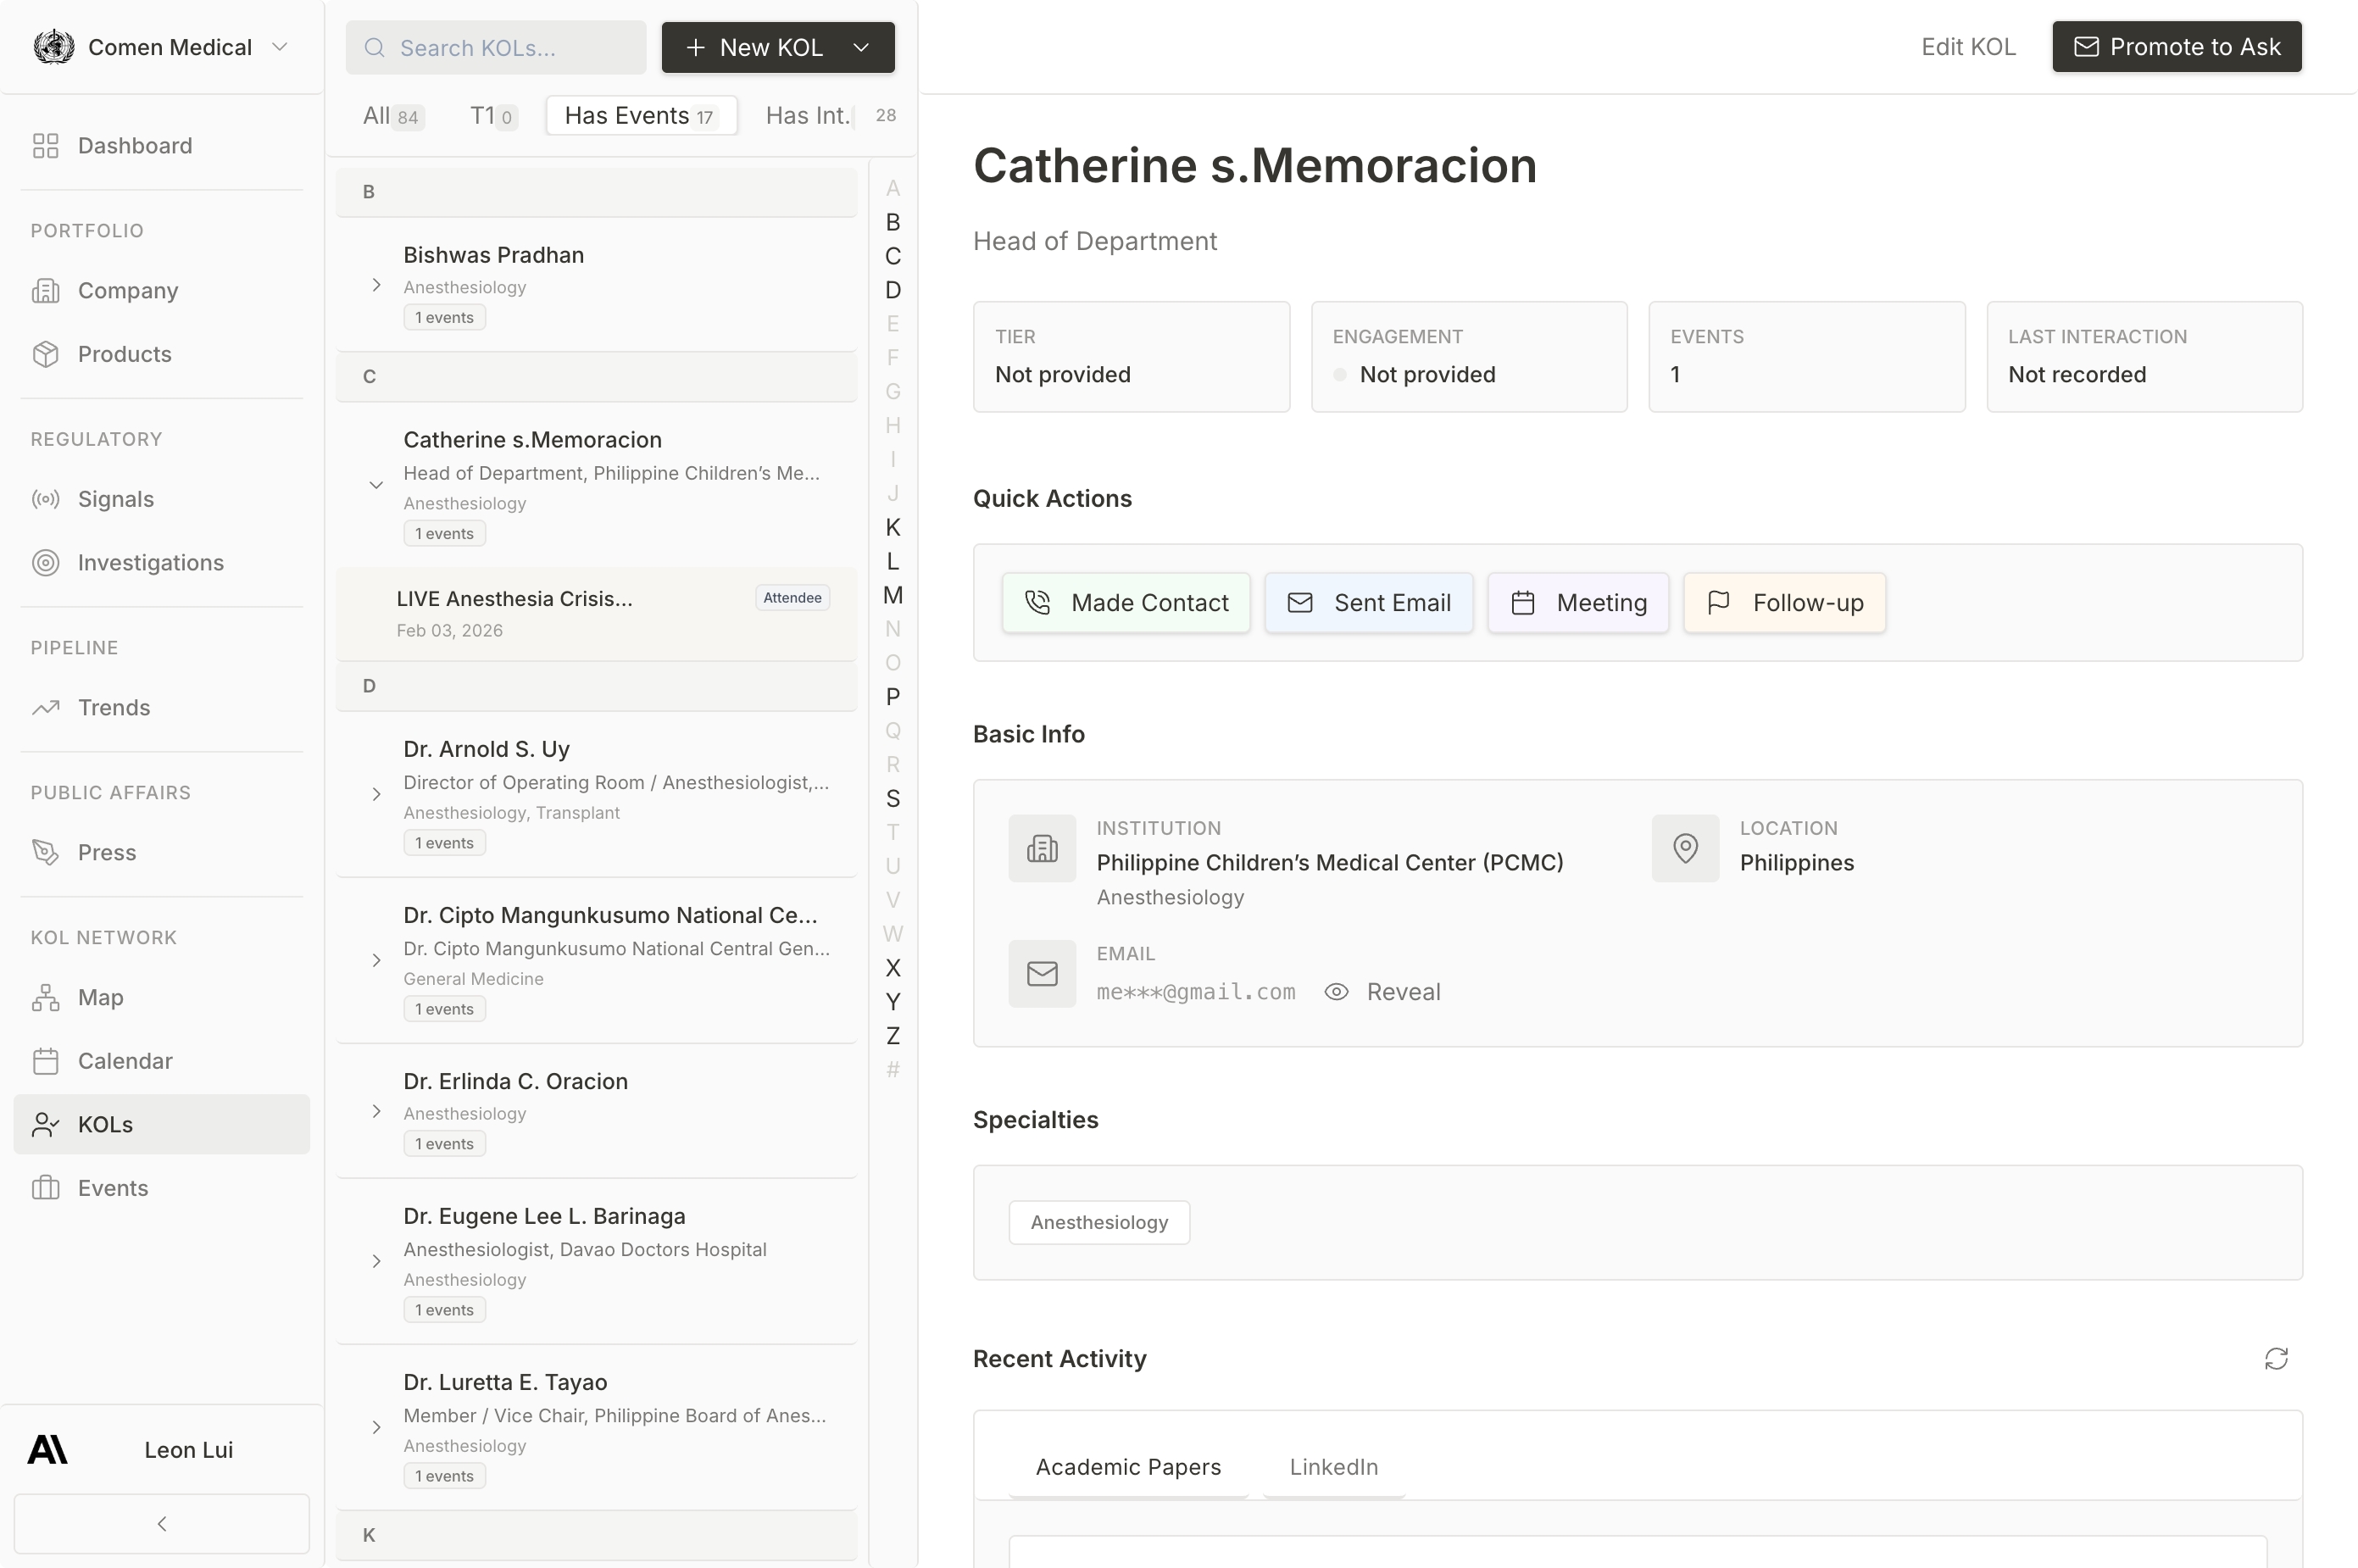This screenshot has width=2358, height=1568.
Task: Open the Comen Medical workspace dropdown
Action: coord(280,47)
